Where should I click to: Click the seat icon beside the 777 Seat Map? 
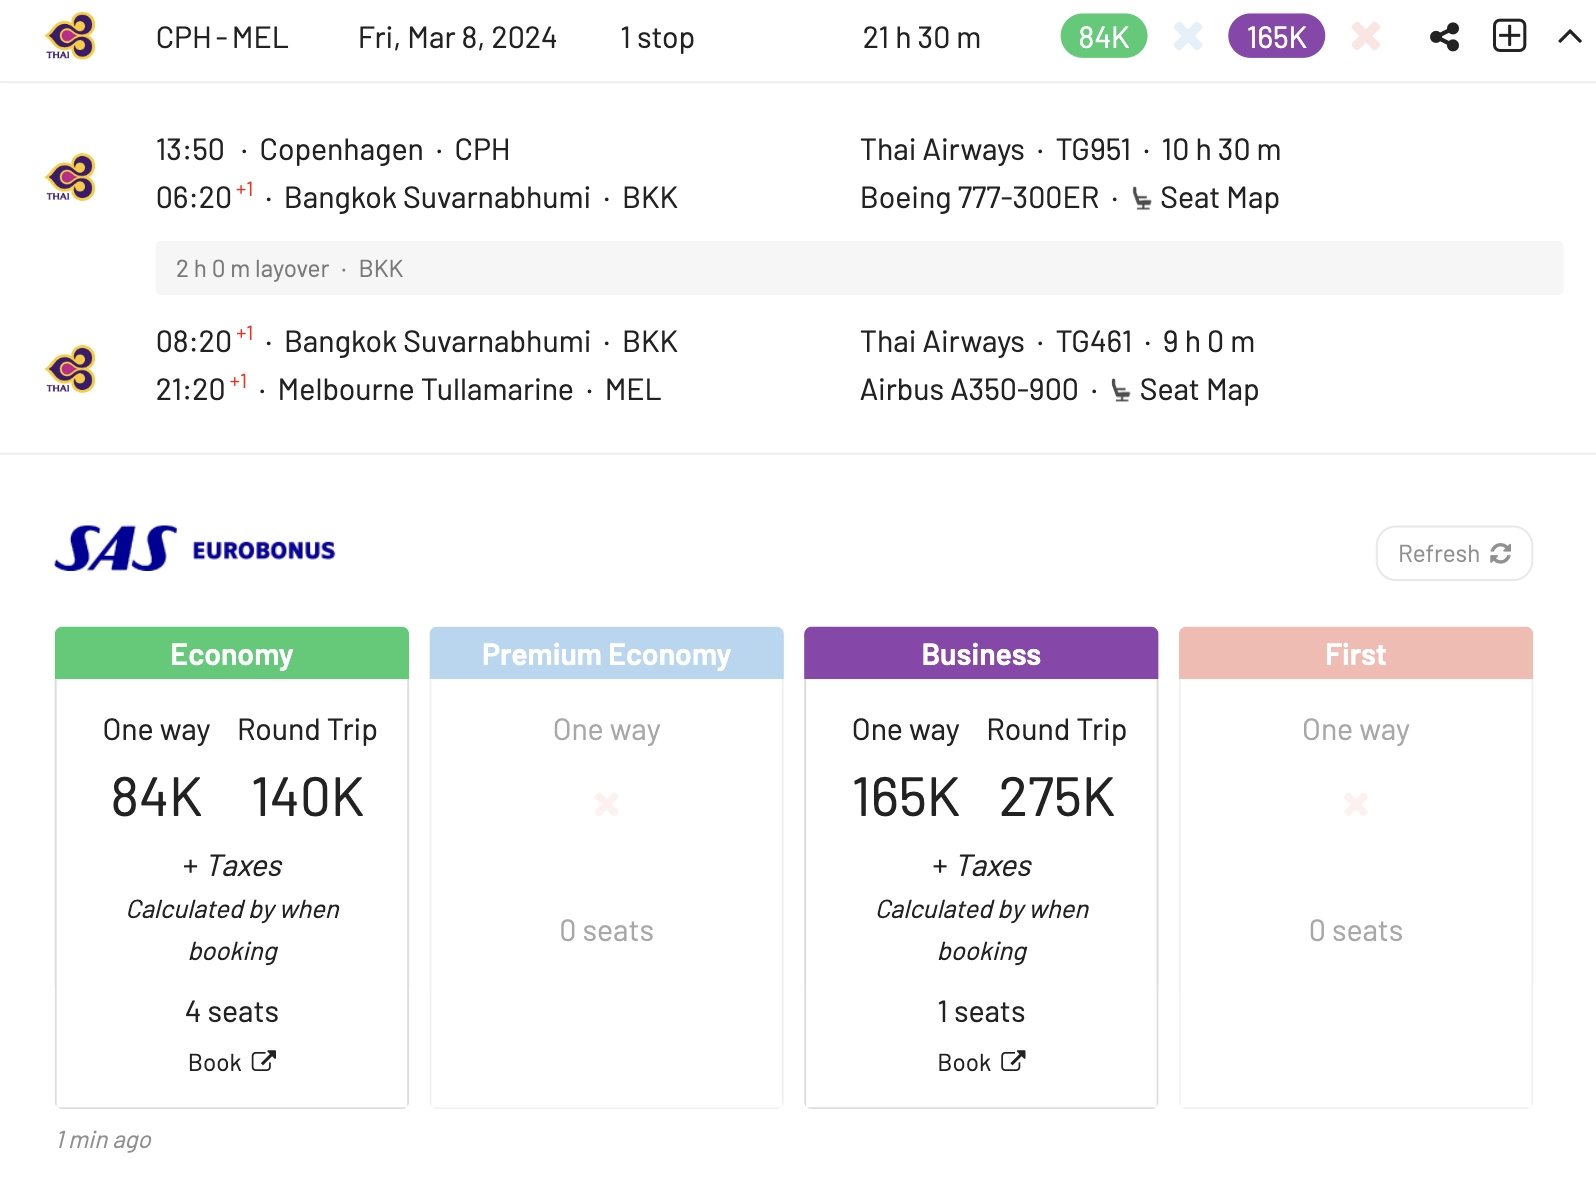[1141, 199]
